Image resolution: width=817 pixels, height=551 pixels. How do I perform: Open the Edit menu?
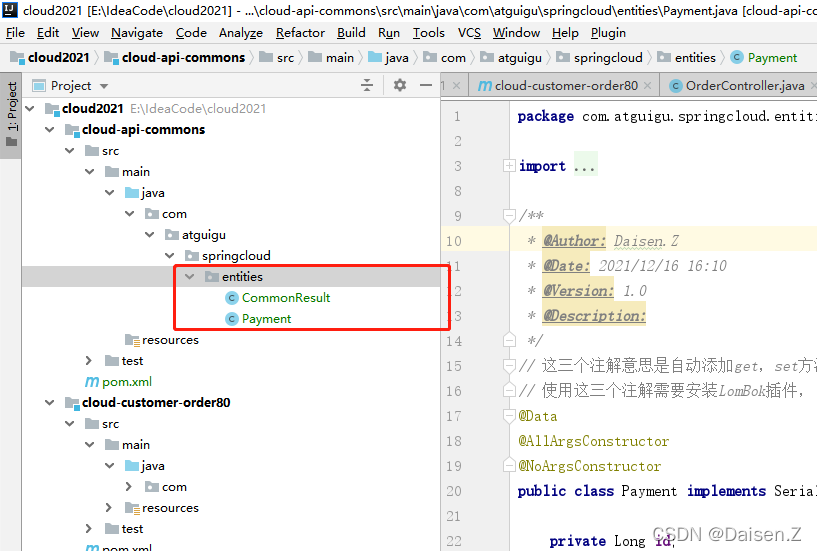click(48, 33)
